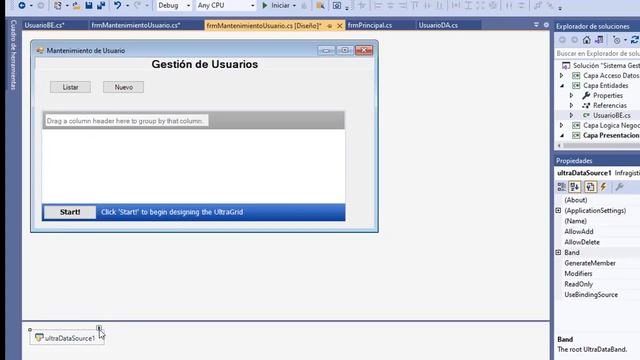Open the ultraDataSource1 smart tag glyph
Viewport: 640px width, 360px height.
pyautogui.click(x=99, y=328)
